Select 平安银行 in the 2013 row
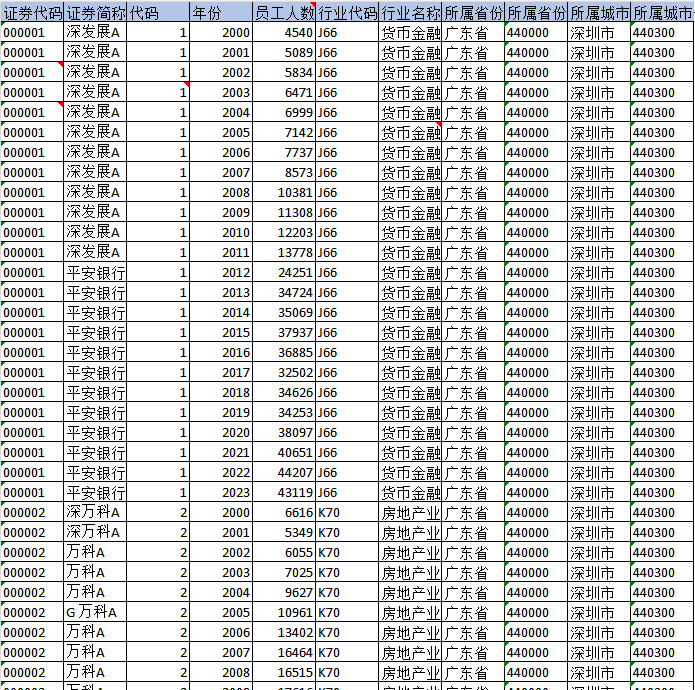Image resolution: width=695 pixels, height=690 pixels. 95,292
